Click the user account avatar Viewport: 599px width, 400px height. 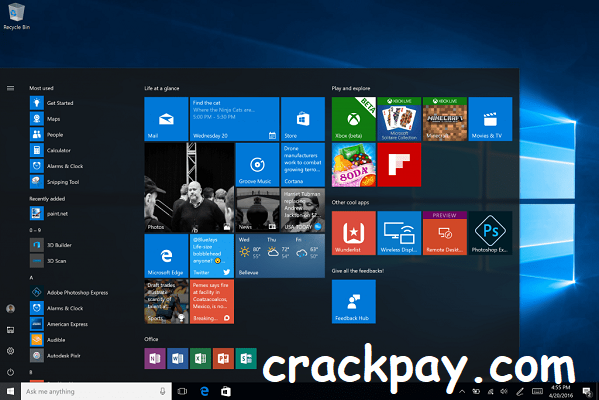pos(10,309)
